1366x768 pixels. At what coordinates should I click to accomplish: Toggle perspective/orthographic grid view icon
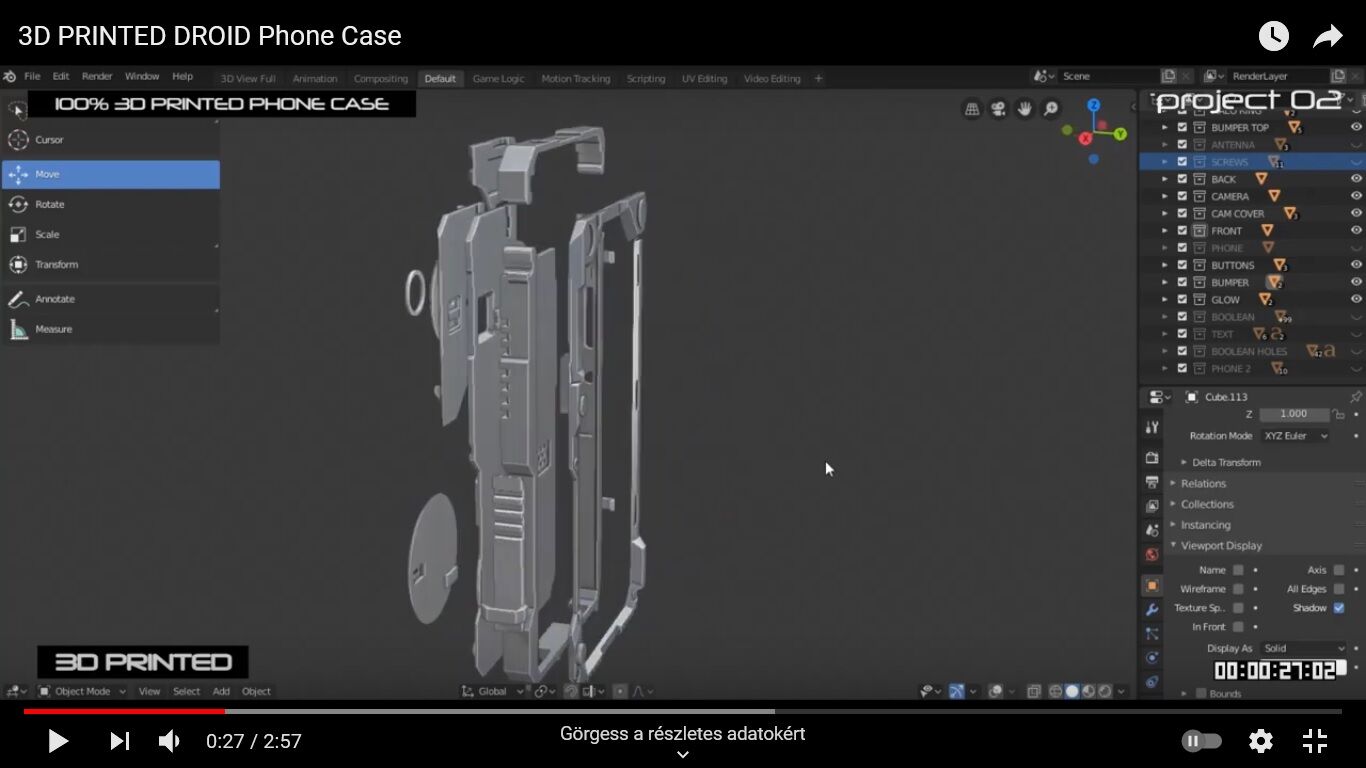[x=972, y=109]
